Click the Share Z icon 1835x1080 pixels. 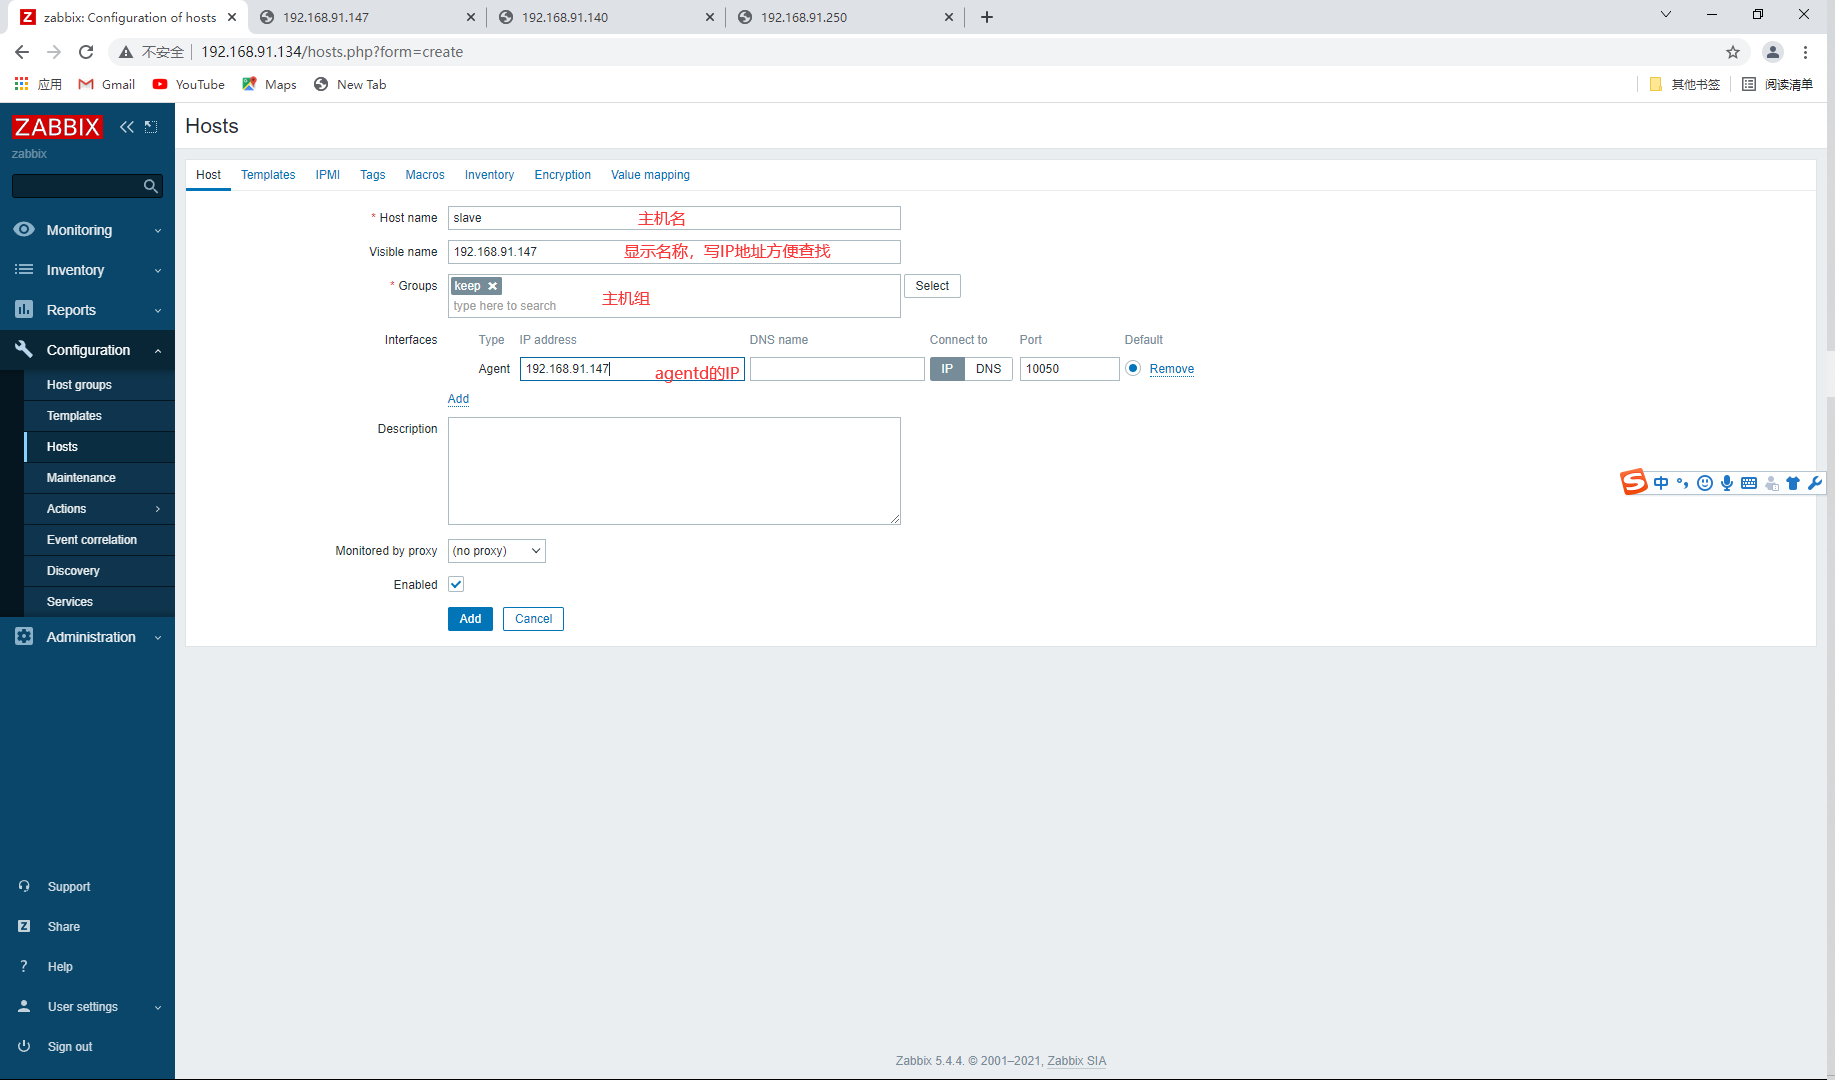[x=24, y=926]
